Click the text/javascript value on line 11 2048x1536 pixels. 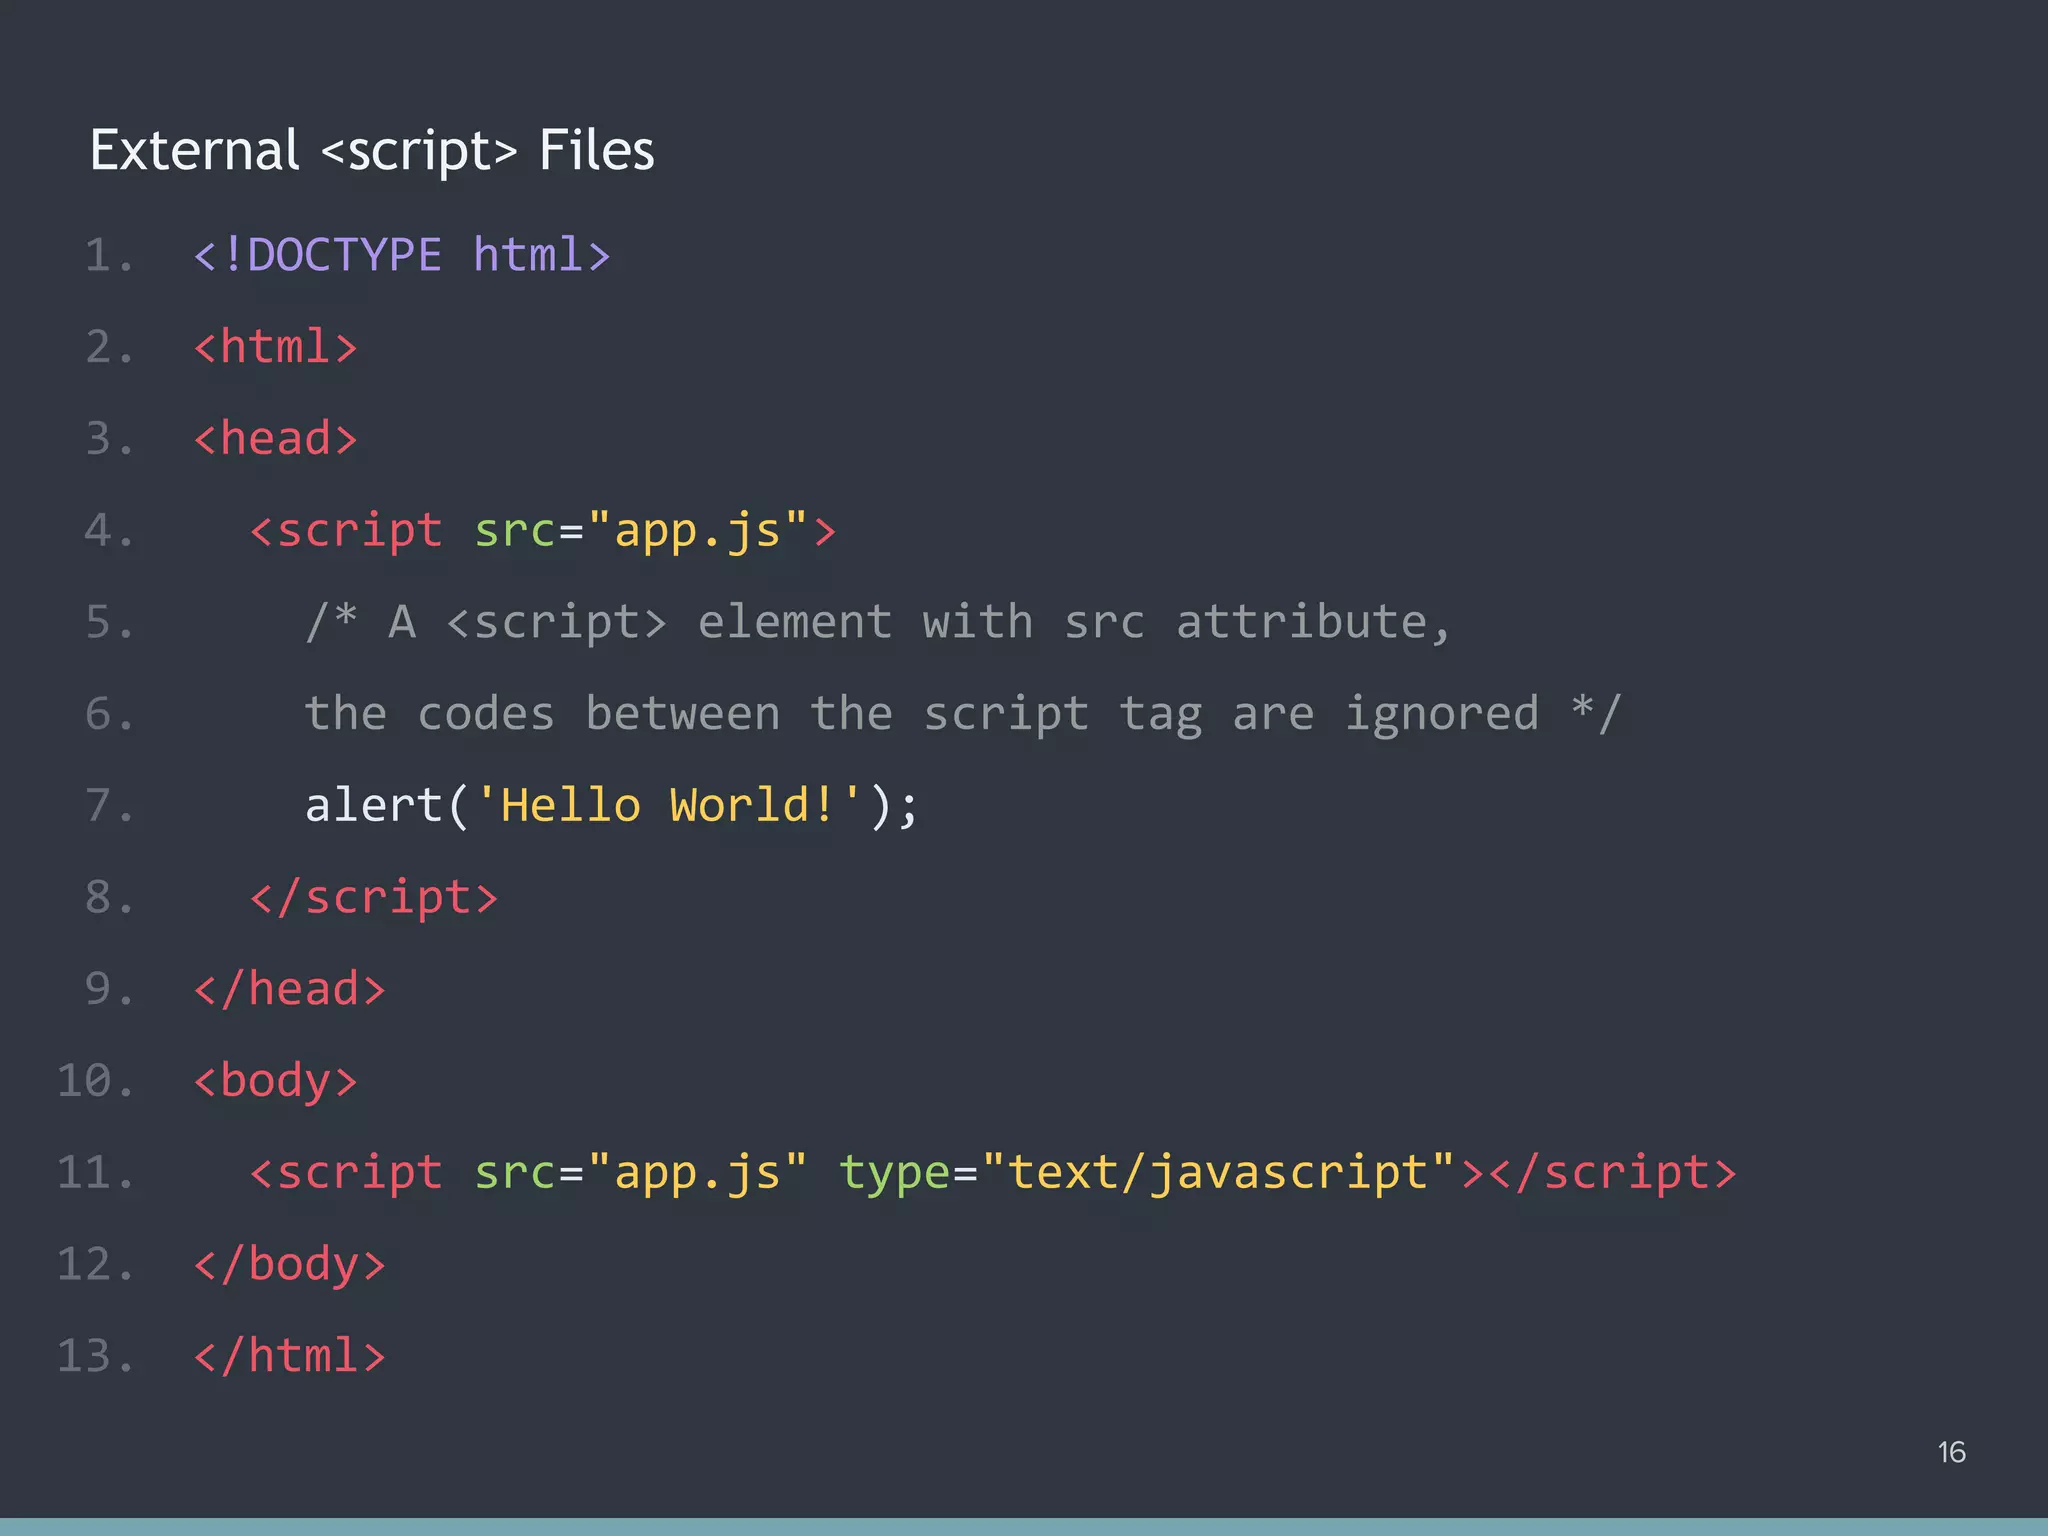[1218, 1171]
